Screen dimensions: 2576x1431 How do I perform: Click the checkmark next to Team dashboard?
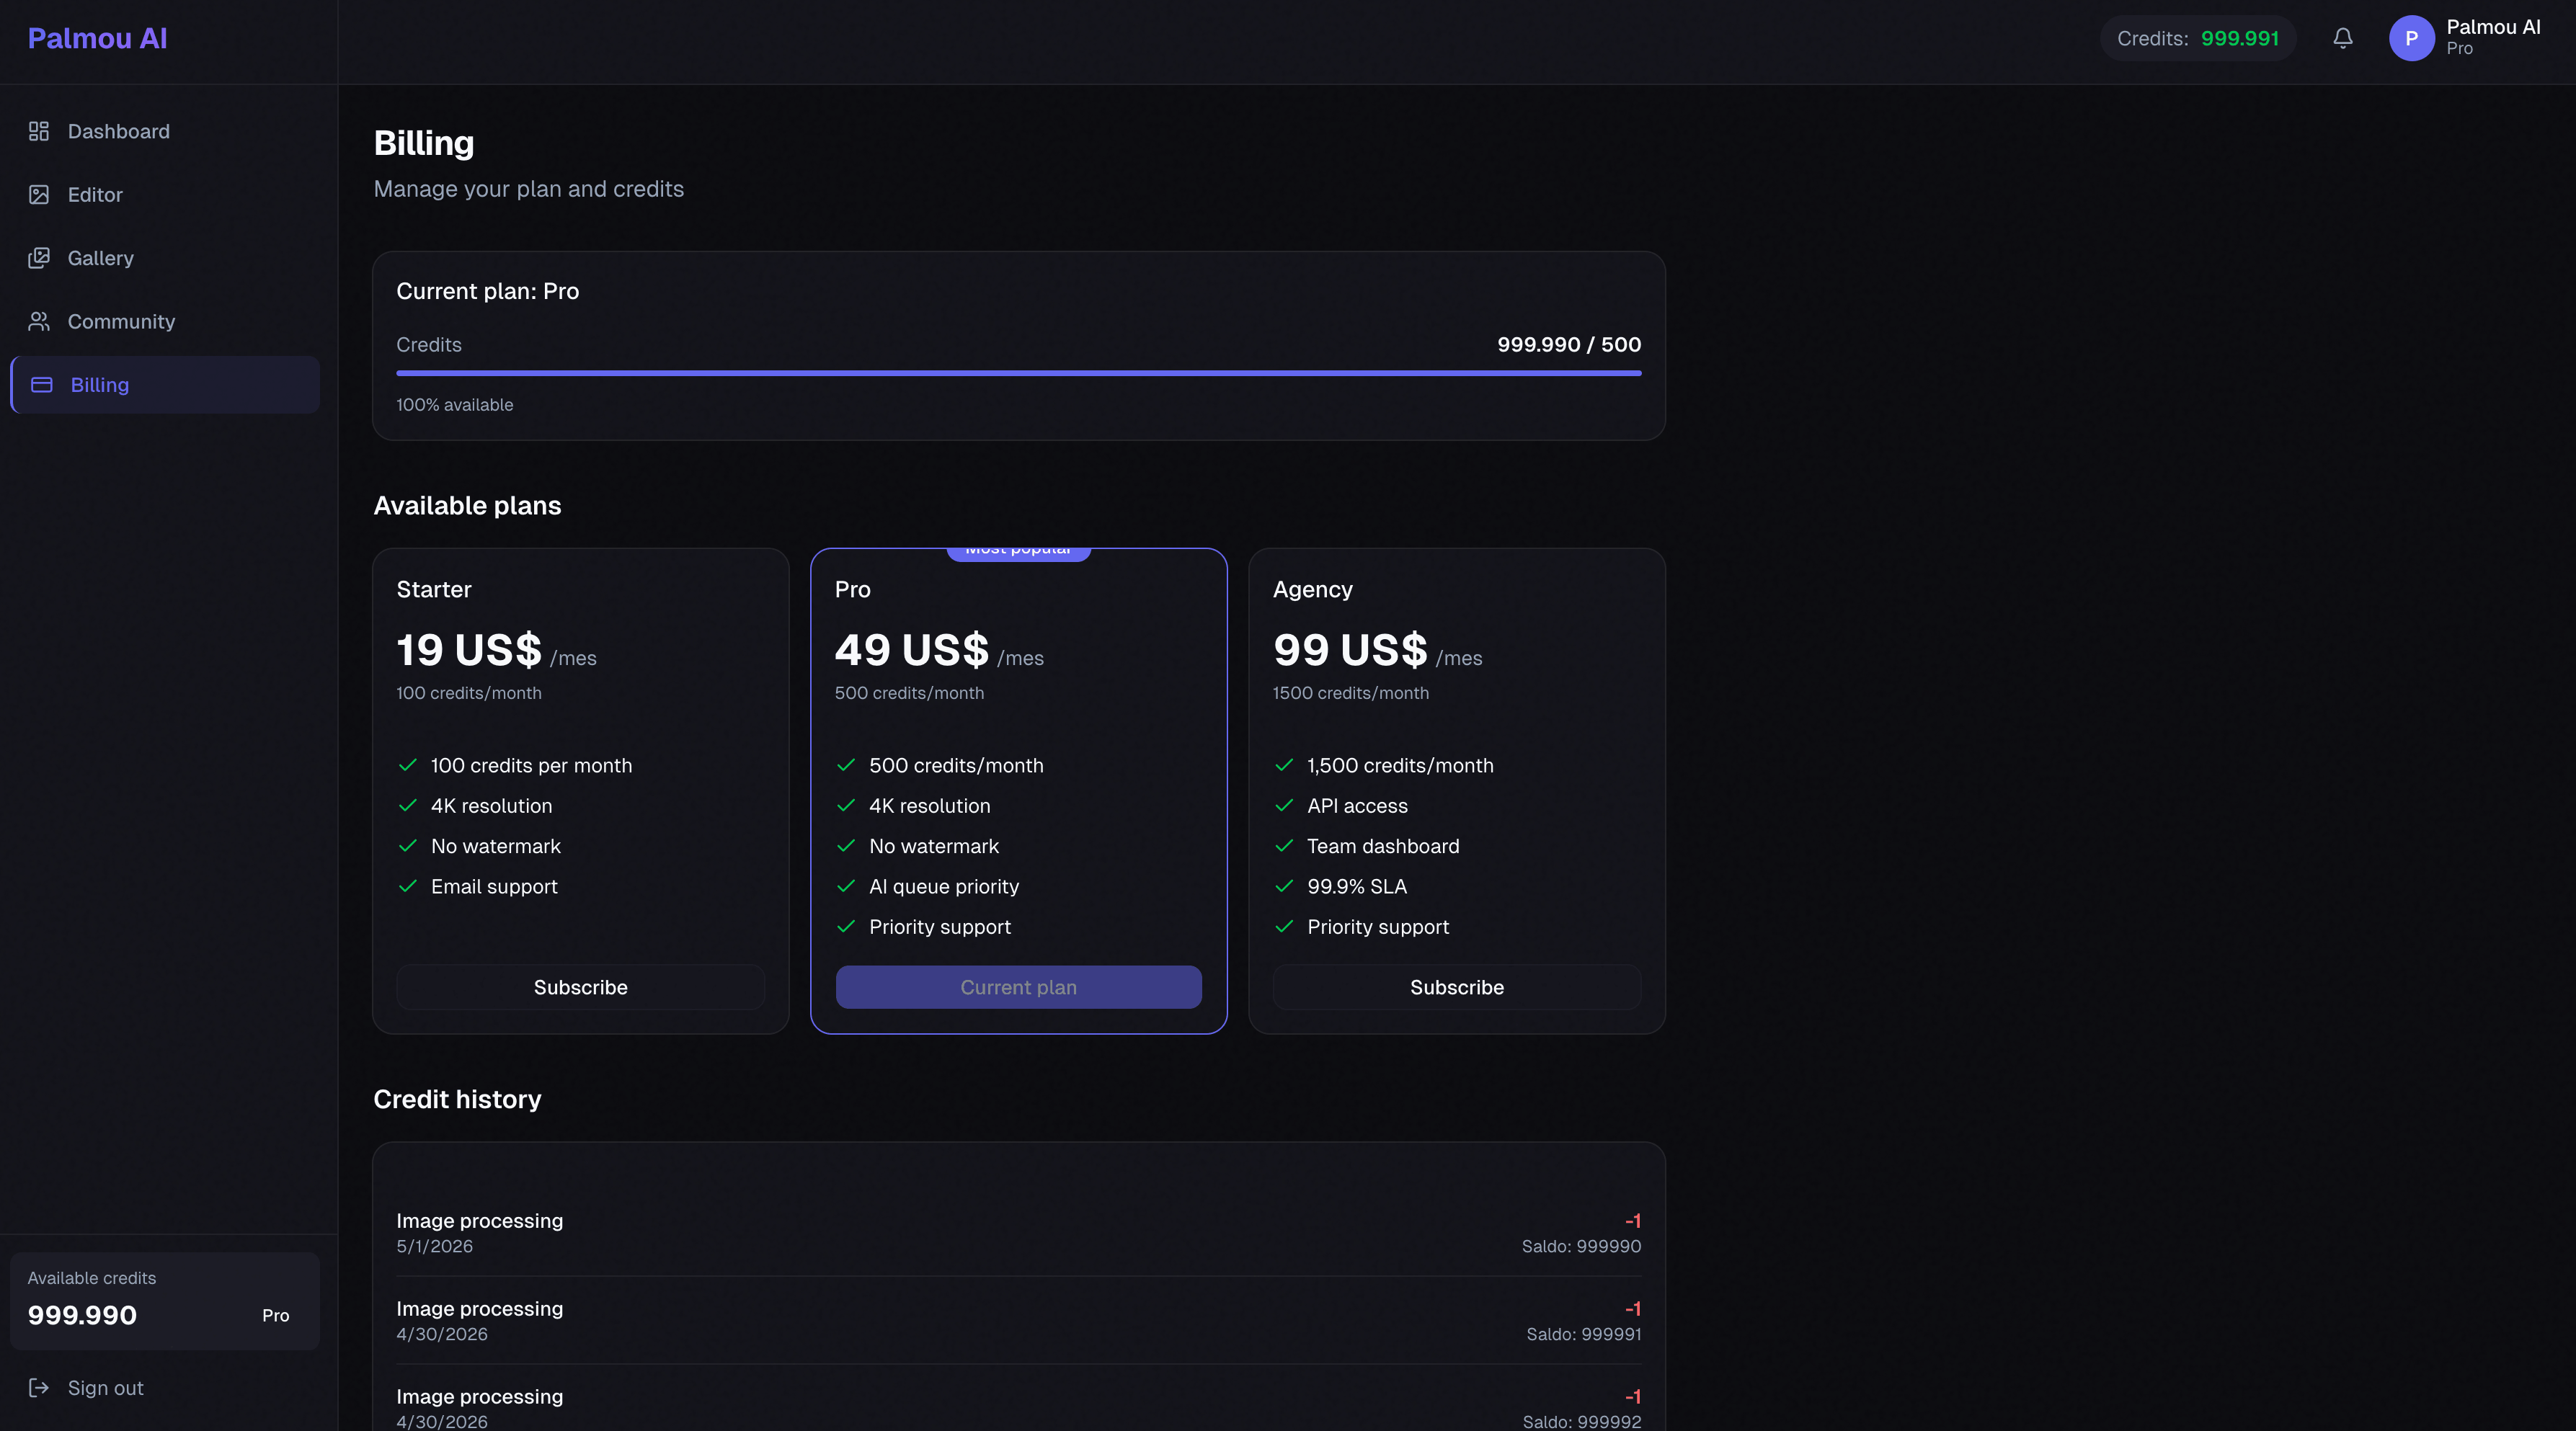click(1284, 846)
